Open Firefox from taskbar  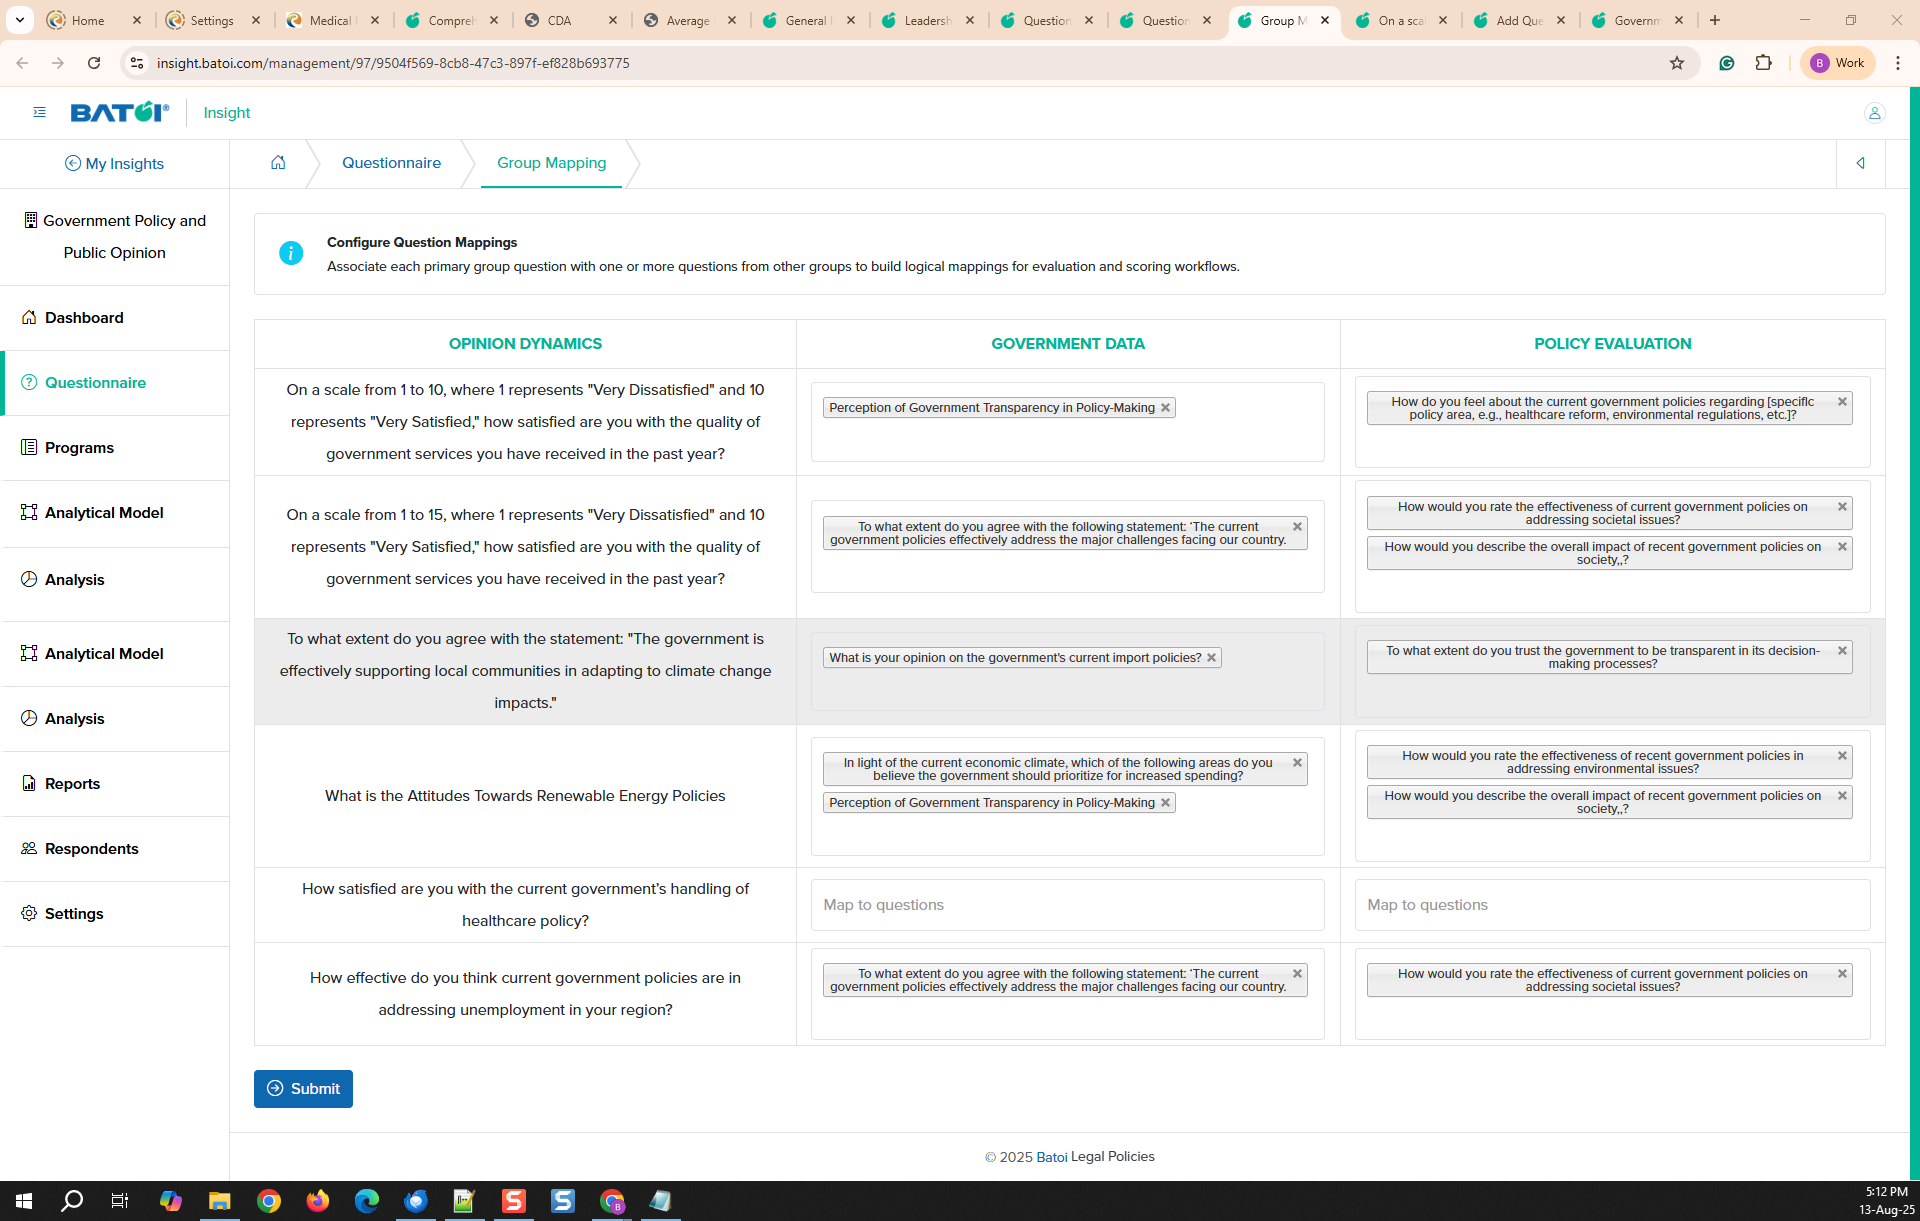tap(318, 1201)
